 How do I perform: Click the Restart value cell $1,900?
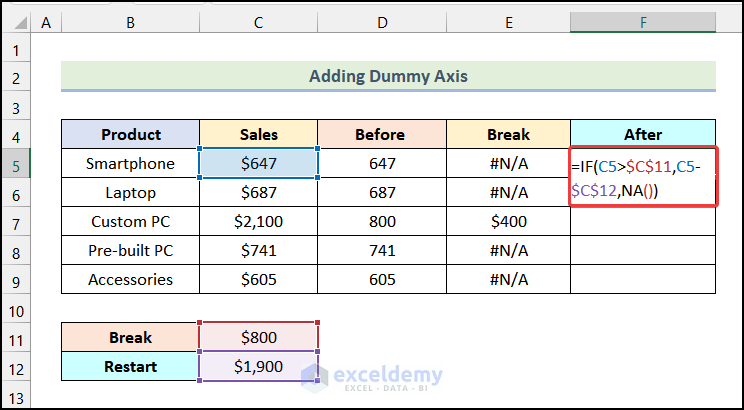pos(259,366)
